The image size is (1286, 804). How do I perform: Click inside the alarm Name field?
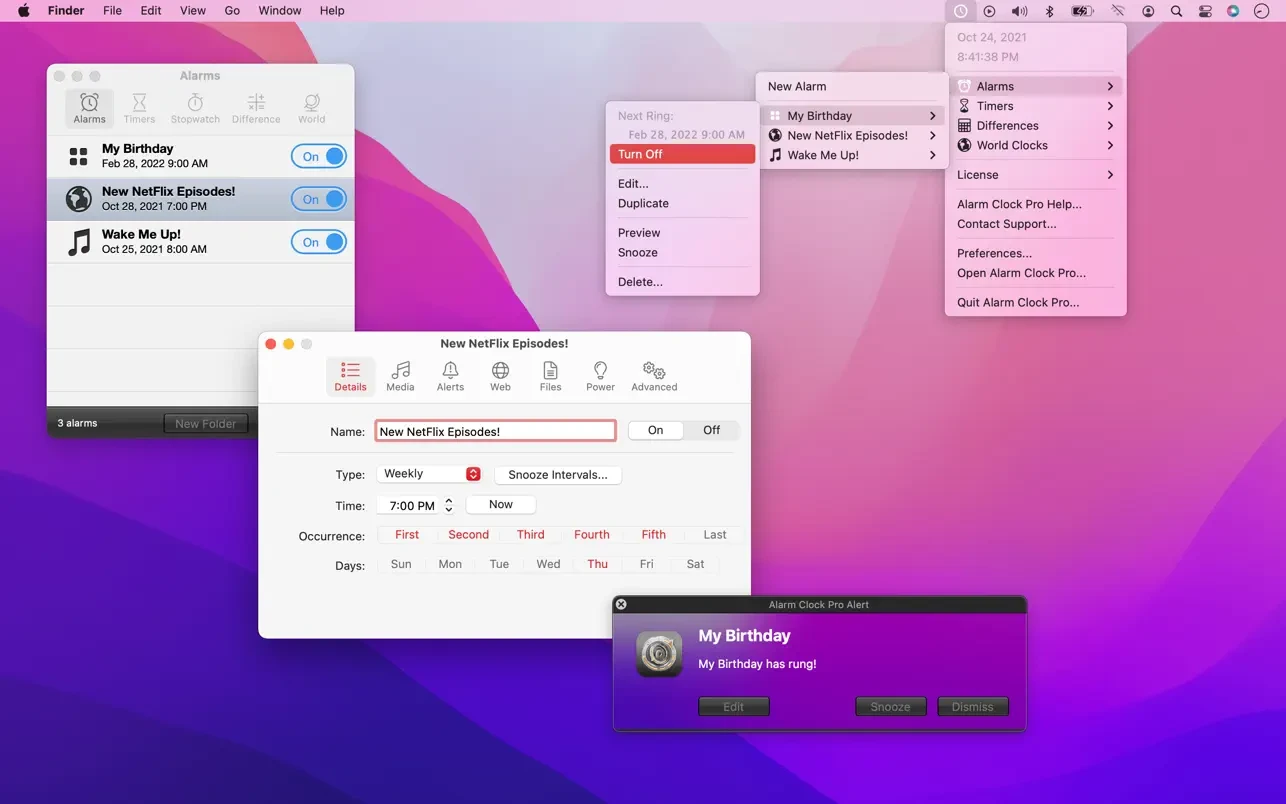point(495,430)
